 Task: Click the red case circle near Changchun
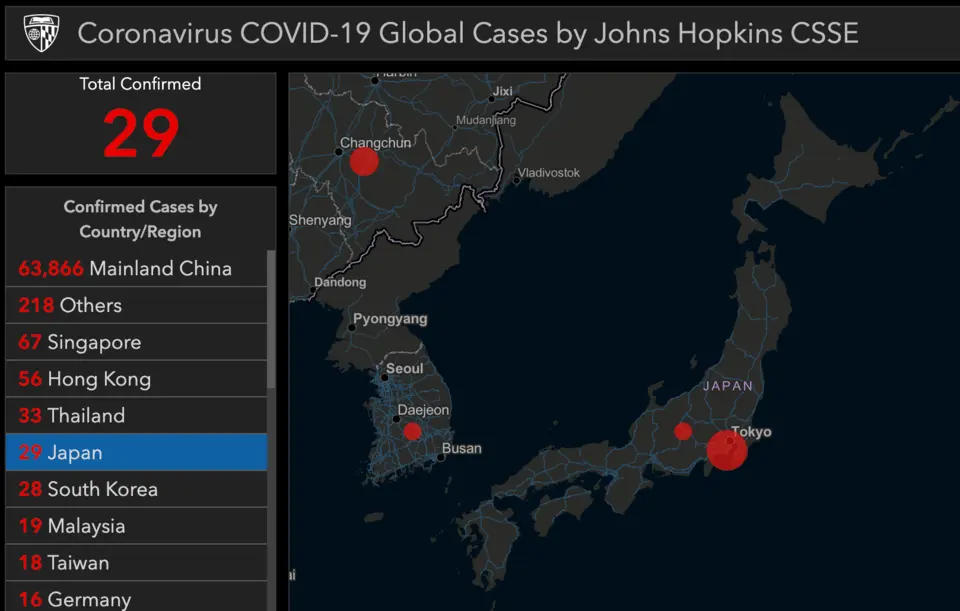tap(364, 162)
